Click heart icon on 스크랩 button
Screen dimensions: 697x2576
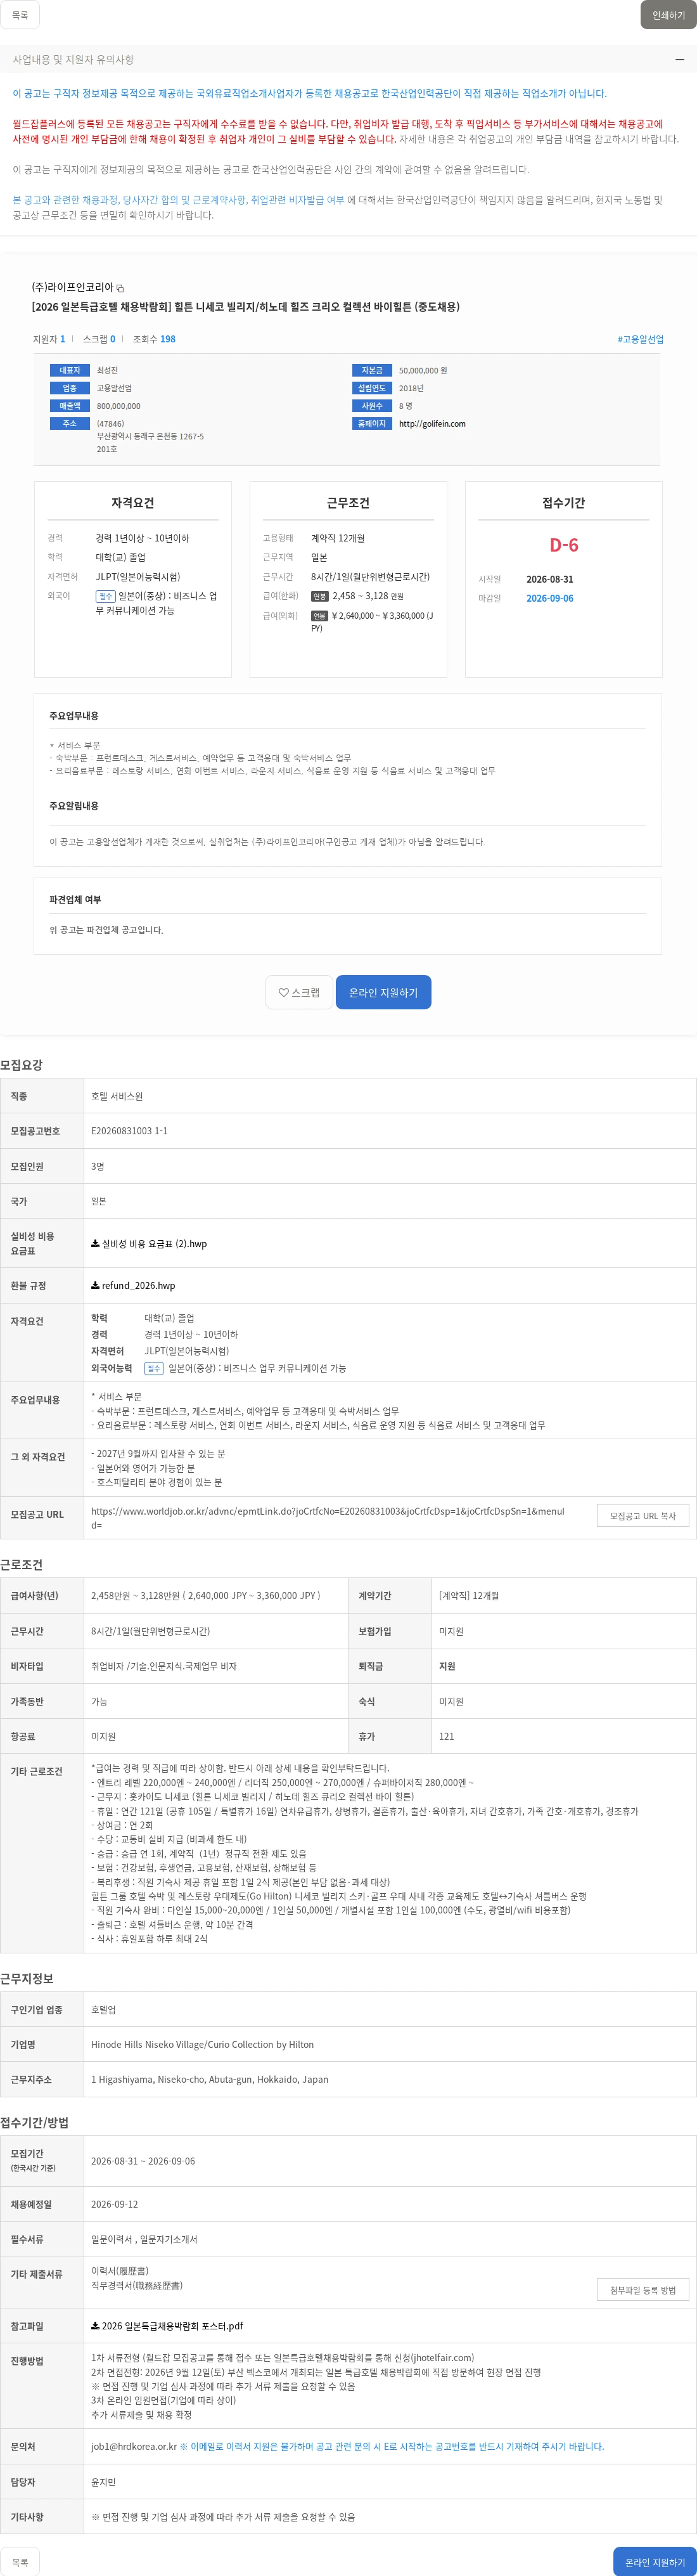click(283, 992)
